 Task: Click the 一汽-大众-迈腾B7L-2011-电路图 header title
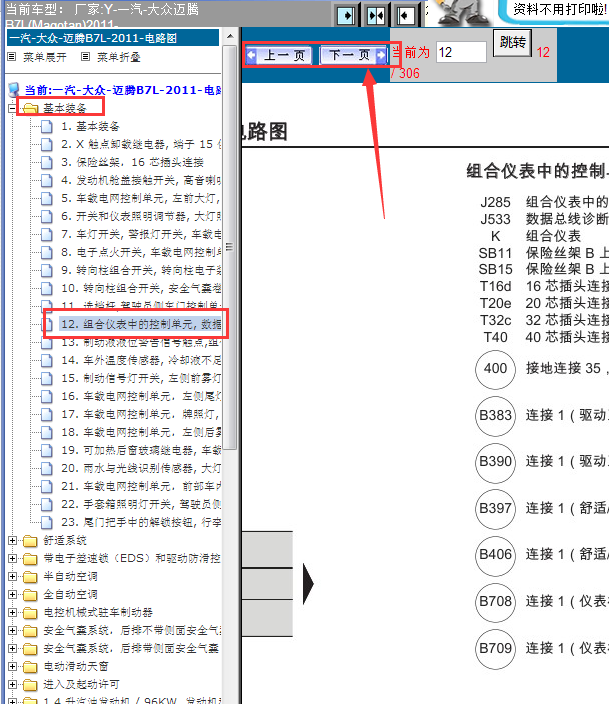[93, 38]
